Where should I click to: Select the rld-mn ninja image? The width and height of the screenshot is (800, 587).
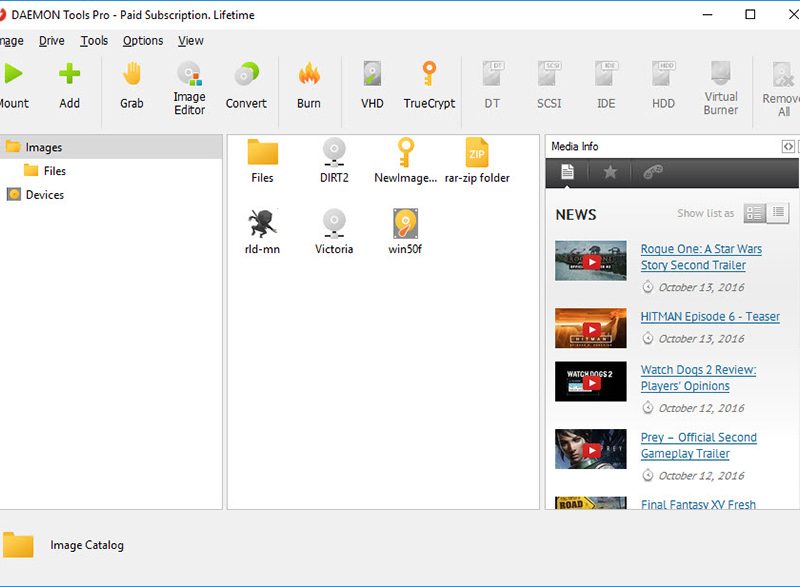(262, 232)
